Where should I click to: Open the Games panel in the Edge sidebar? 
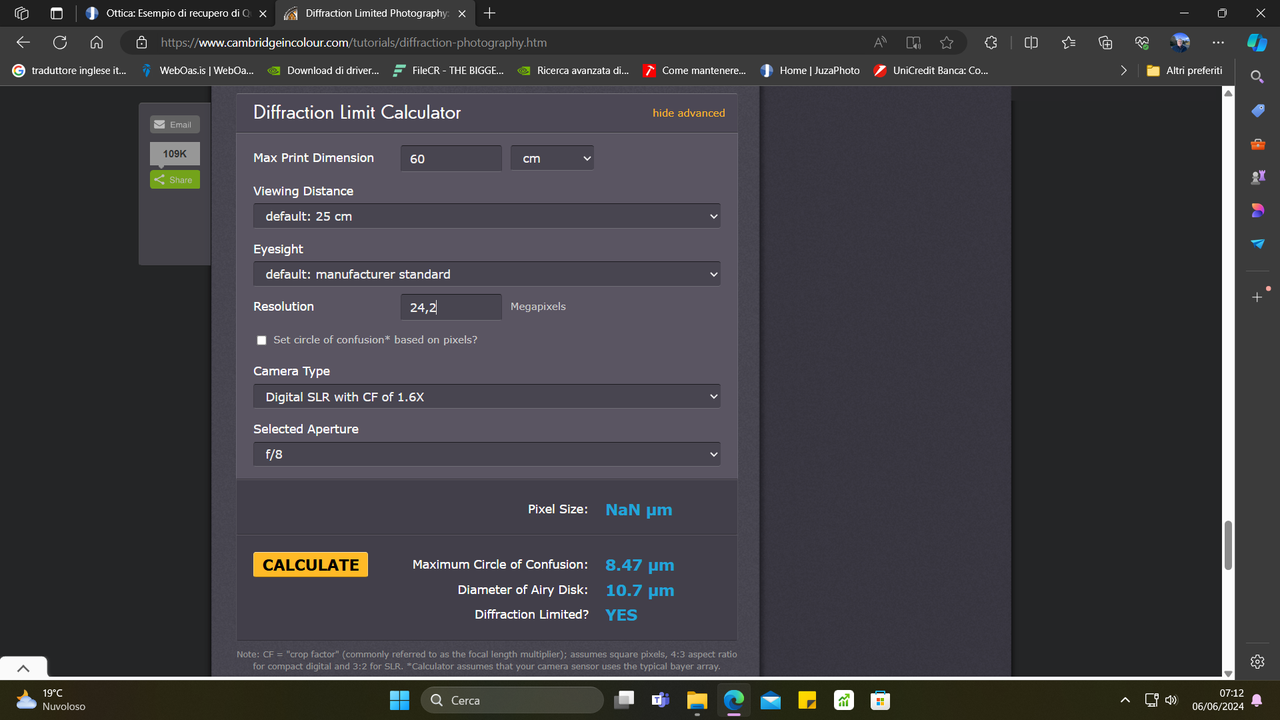tap(1257, 176)
